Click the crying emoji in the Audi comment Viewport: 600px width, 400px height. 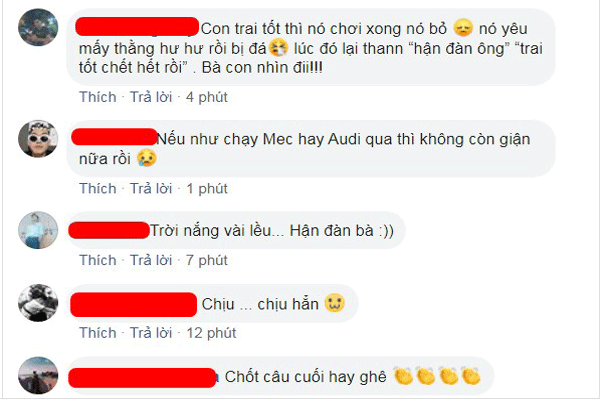click(x=147, y=158)
